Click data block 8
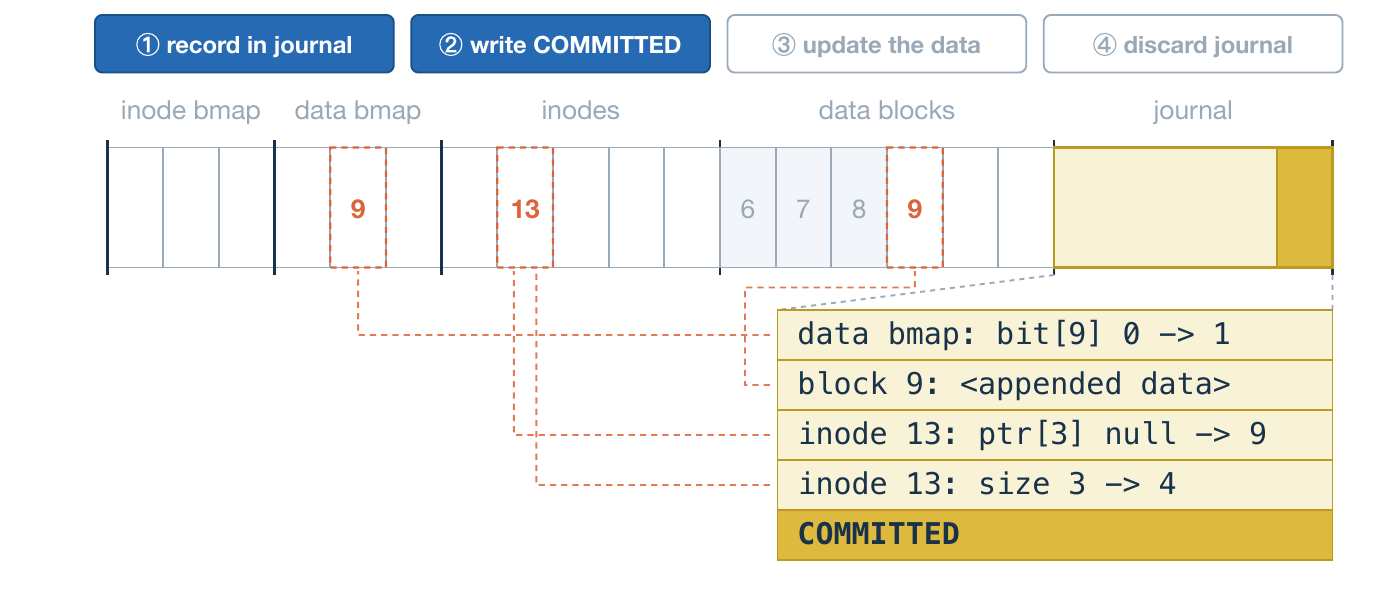Screen dimensions: 1400x605 (859, 208)
